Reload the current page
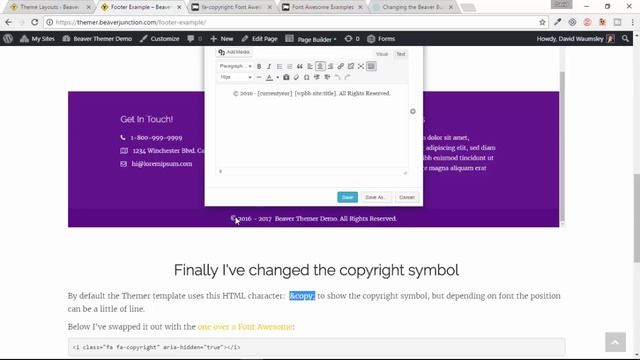640x360 pixels. (x=35, y=22)
